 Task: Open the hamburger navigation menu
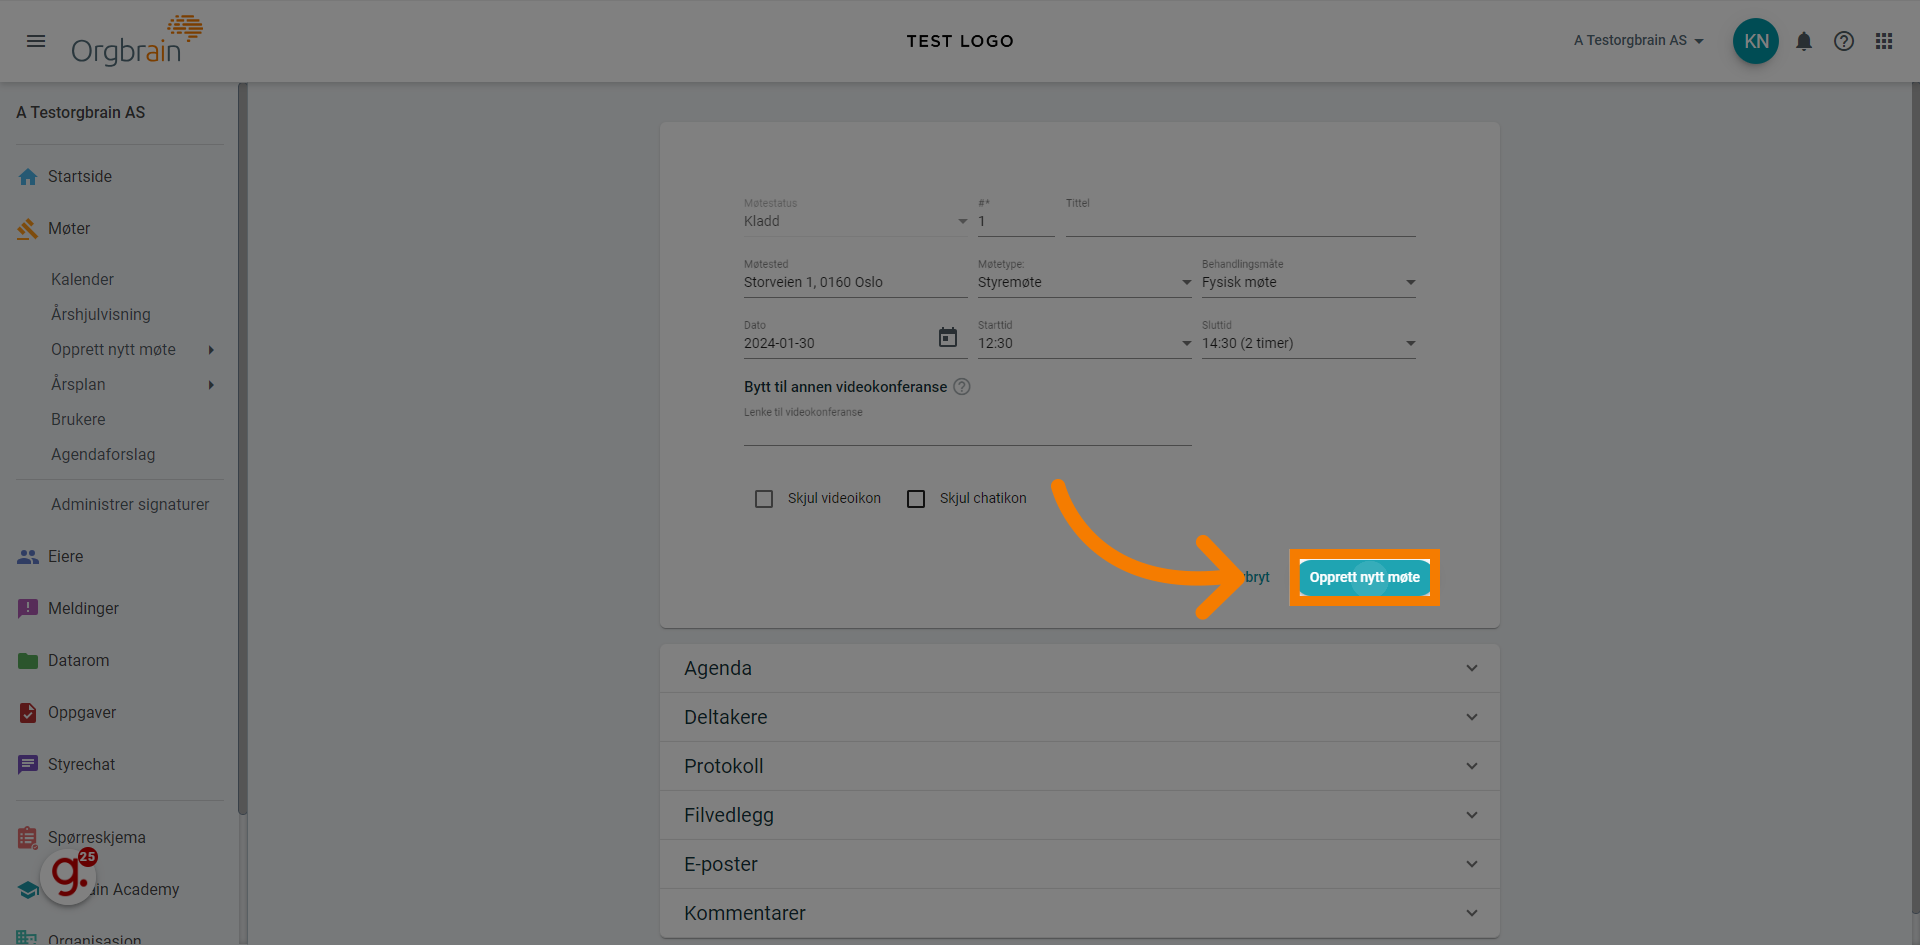pyautogui.click(x=36, y=41)
